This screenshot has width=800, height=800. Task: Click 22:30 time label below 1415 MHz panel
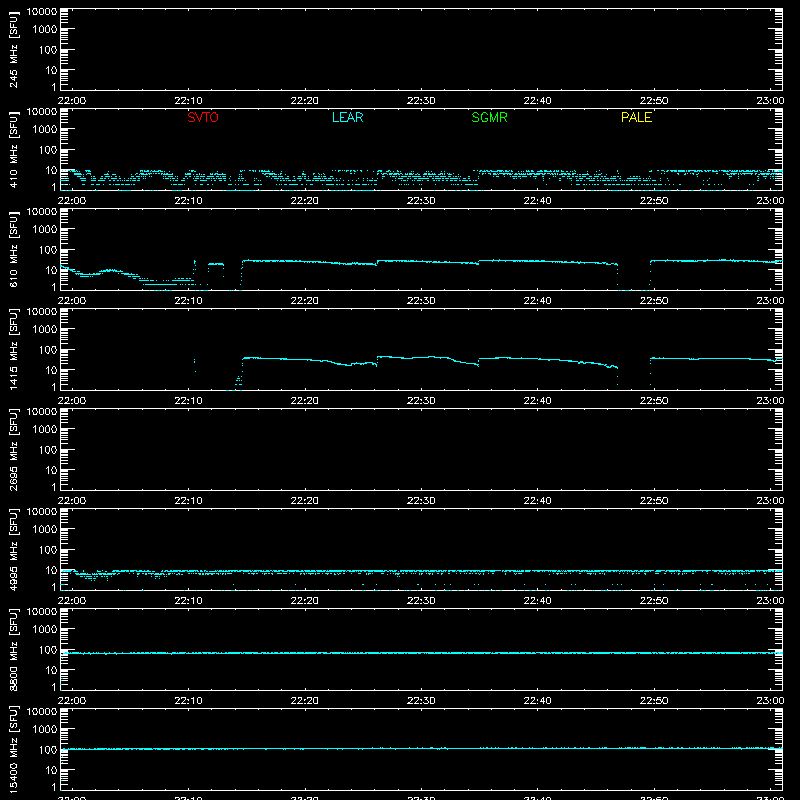point(421,401)
